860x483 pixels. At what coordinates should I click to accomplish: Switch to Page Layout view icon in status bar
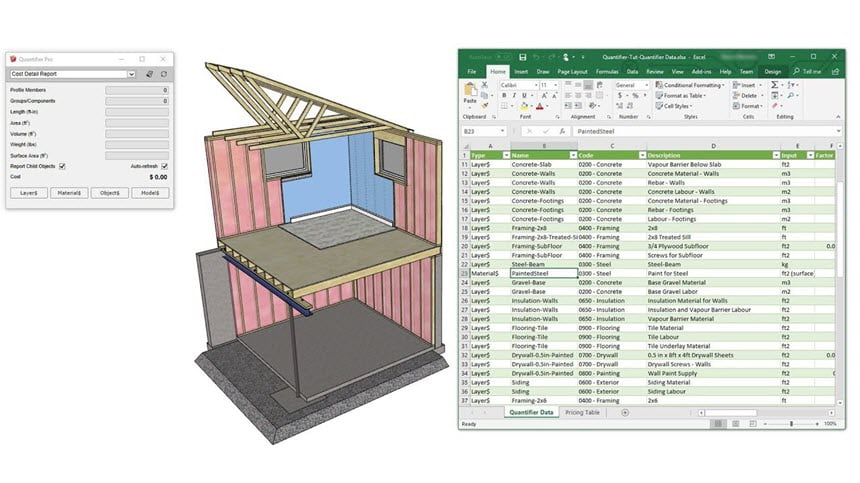click(735, 424)
